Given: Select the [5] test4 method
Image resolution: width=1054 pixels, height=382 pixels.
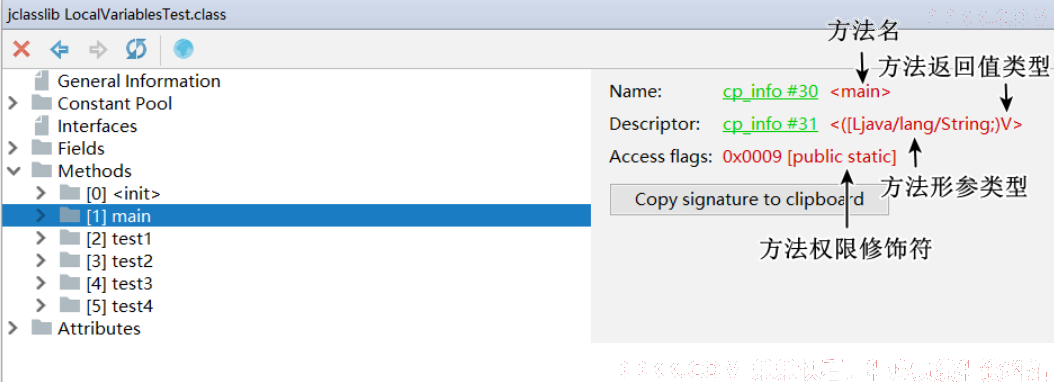Looking at the screenshot, I should point(120,306).
